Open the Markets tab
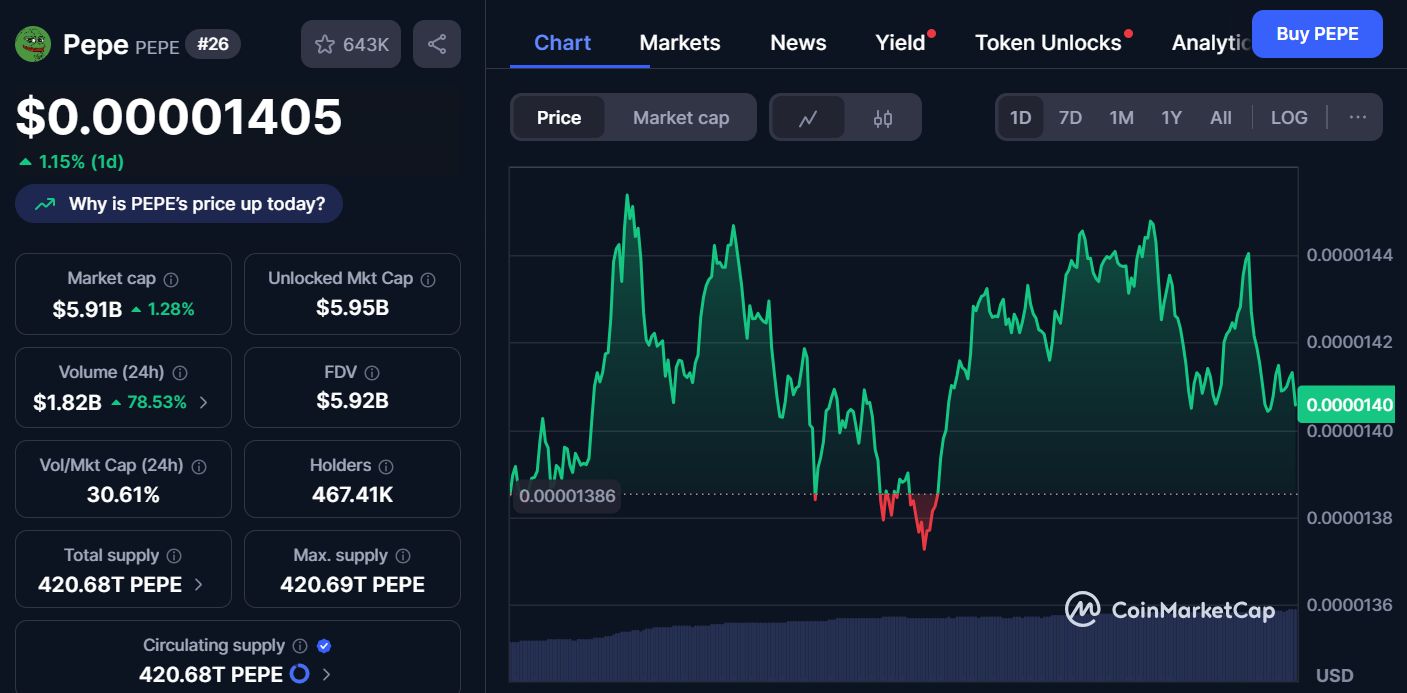The image size is (1407, 693). (680, 43)
